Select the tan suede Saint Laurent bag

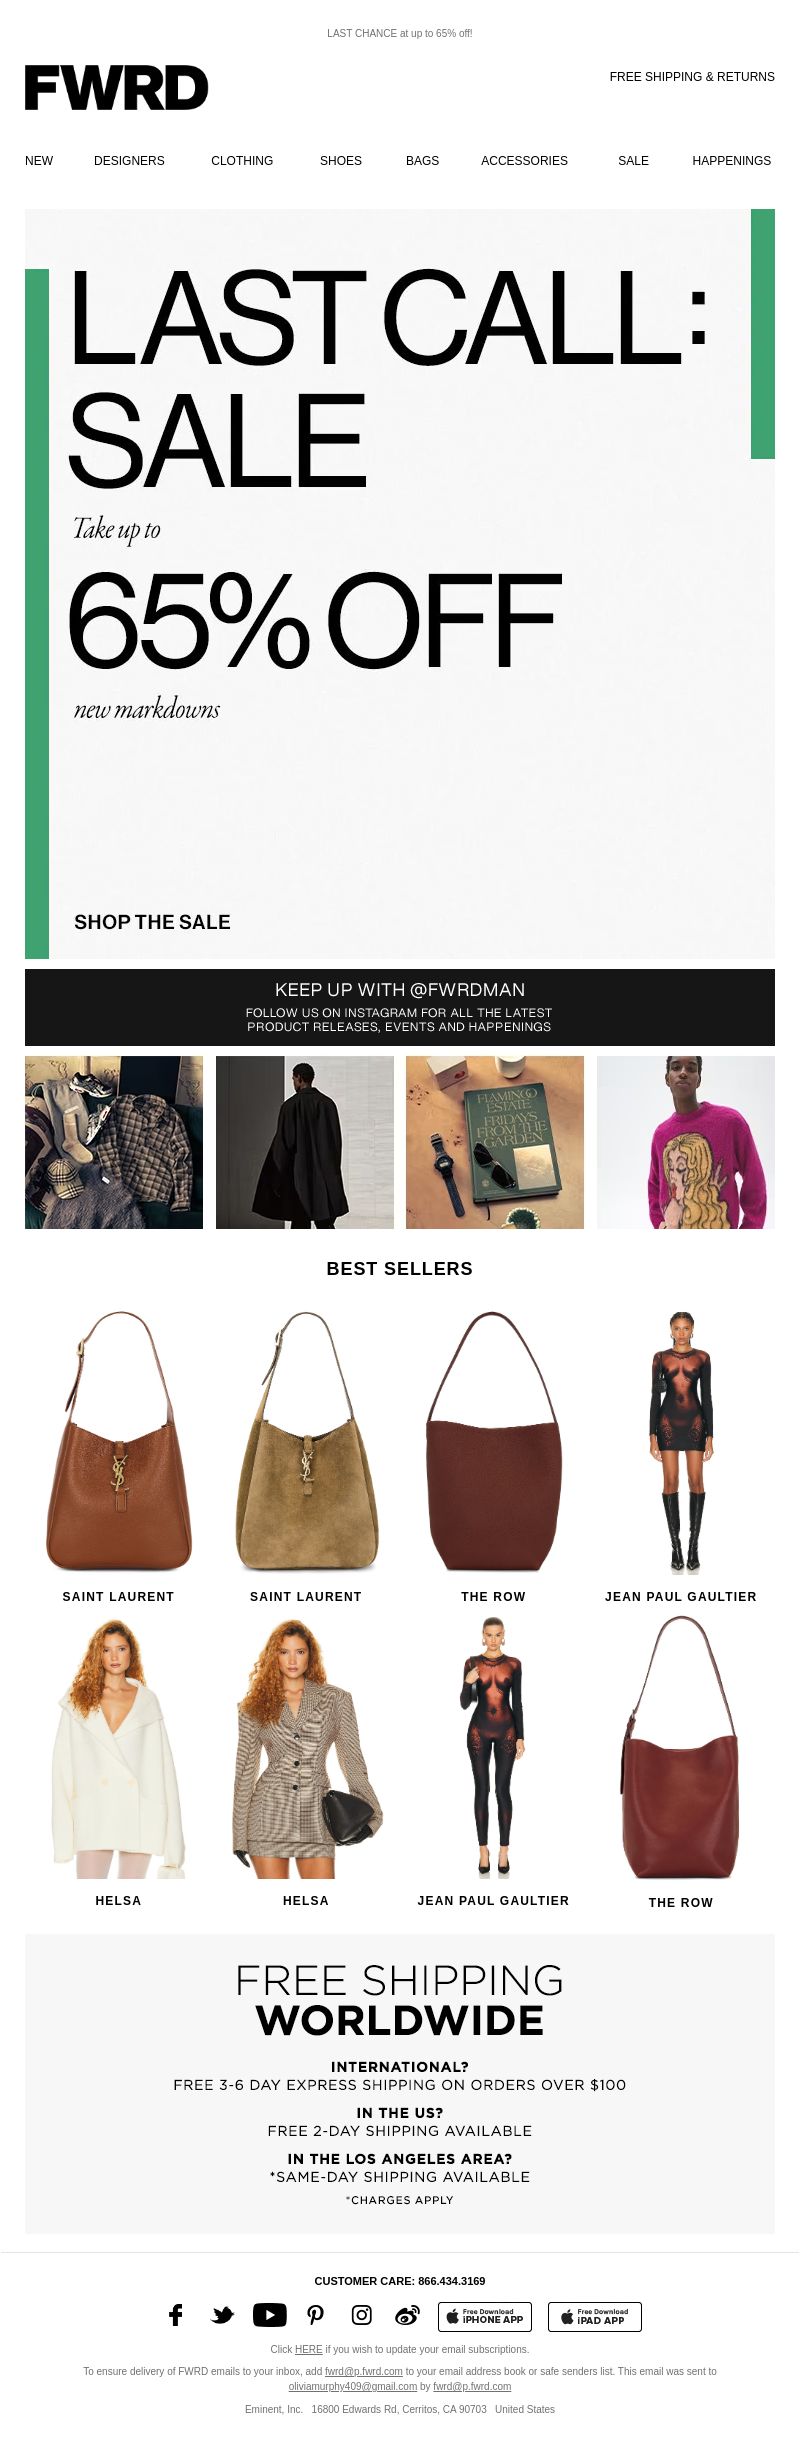click(x=306, y=1442)
